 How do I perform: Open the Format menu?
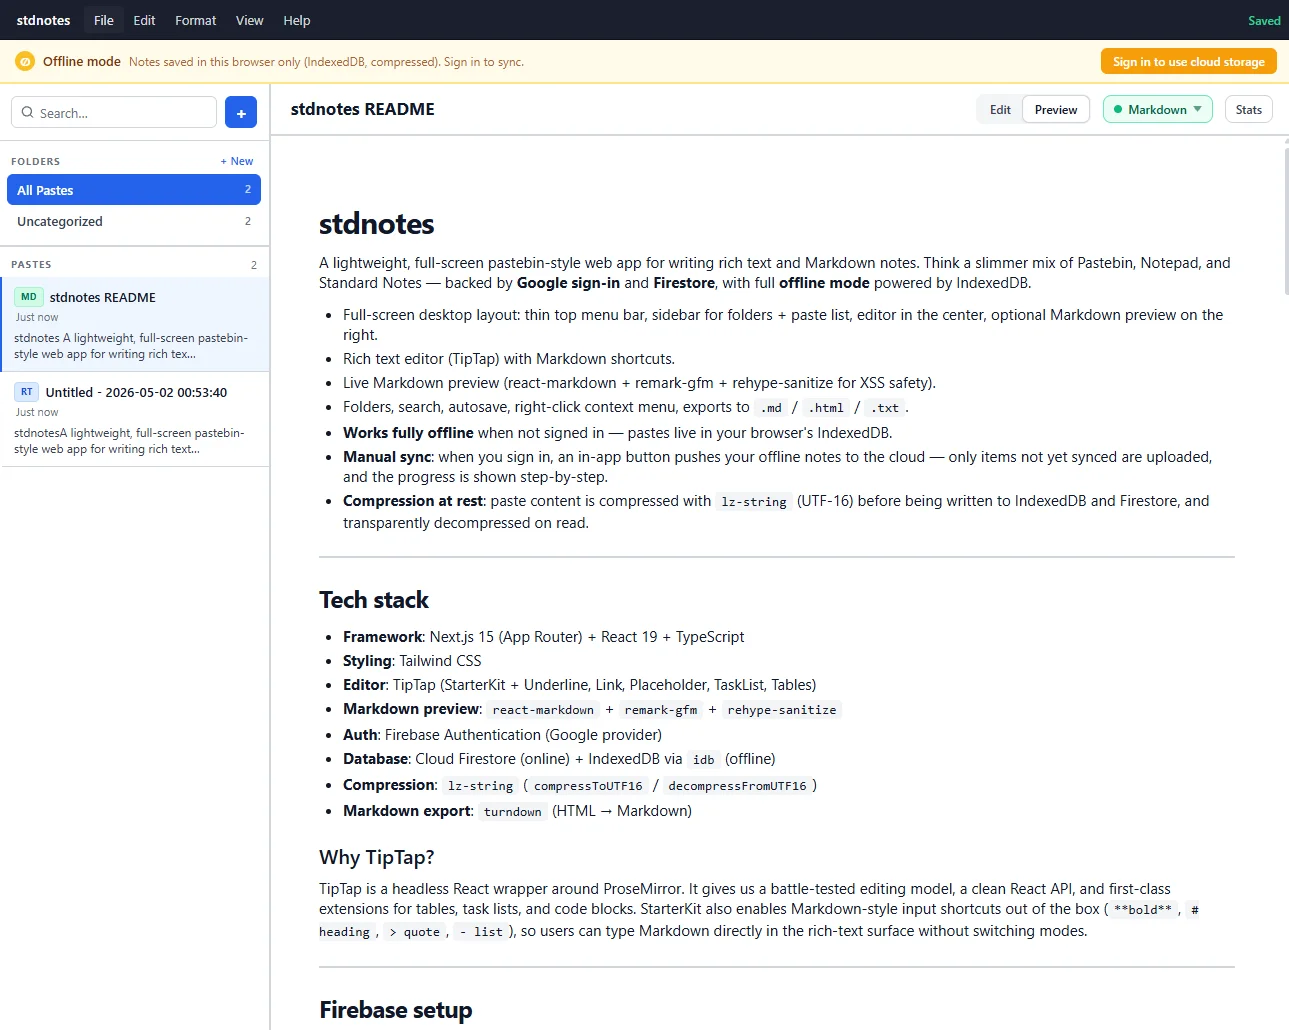pos(196,20)
